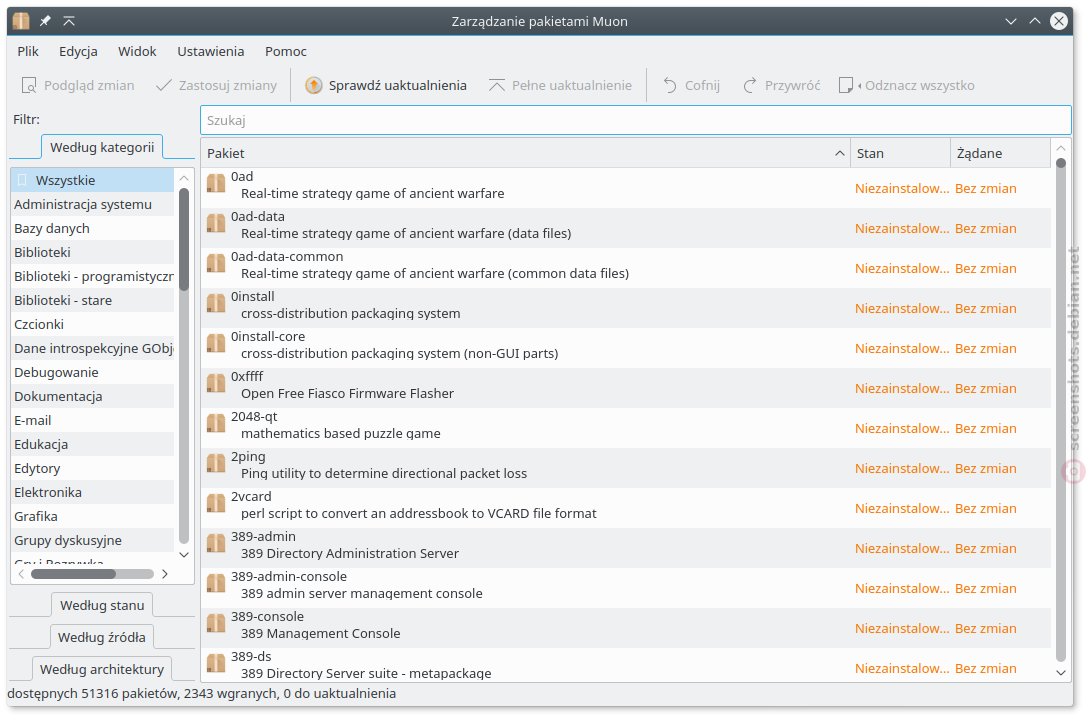Viewport: 1086px width, 719px height.
Task: Click the package icon for 0install
Action: (216, 303)
